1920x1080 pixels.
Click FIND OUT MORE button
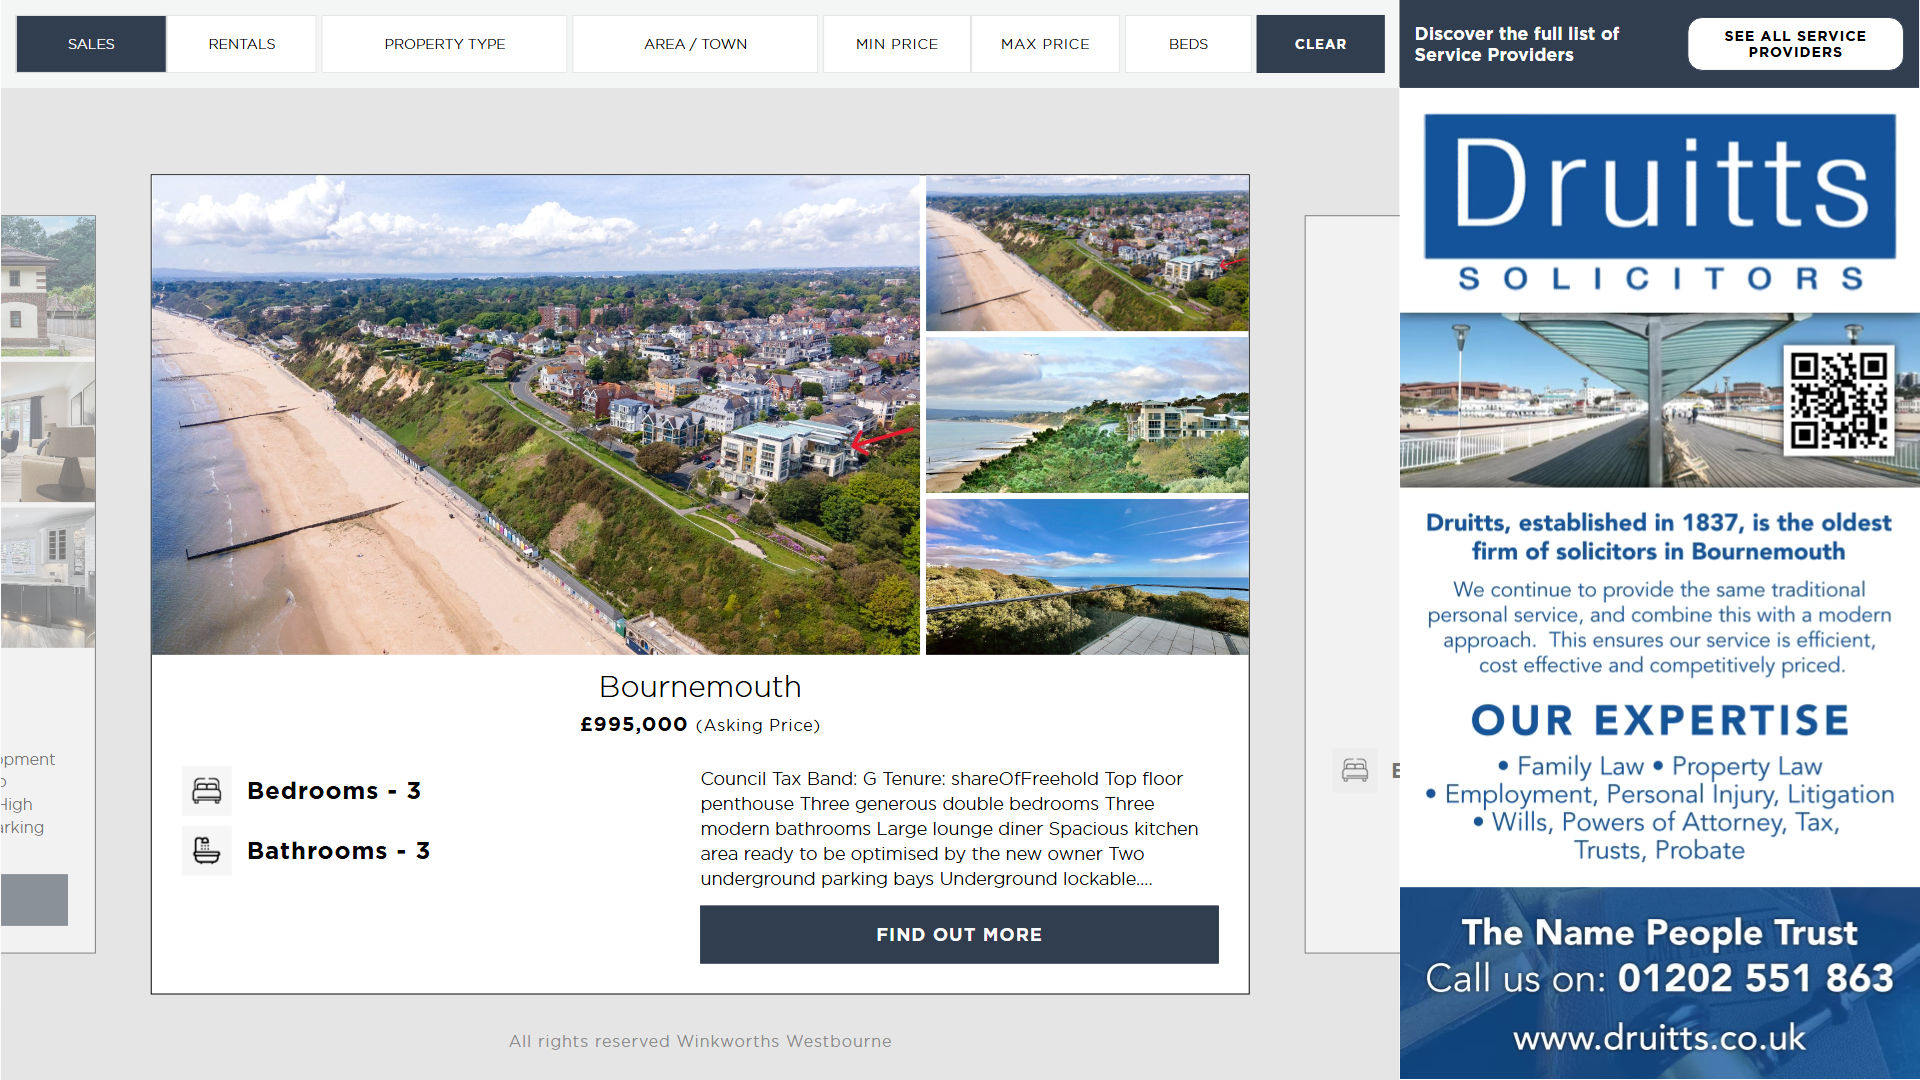pyautogui.click(x=959, y=934)
